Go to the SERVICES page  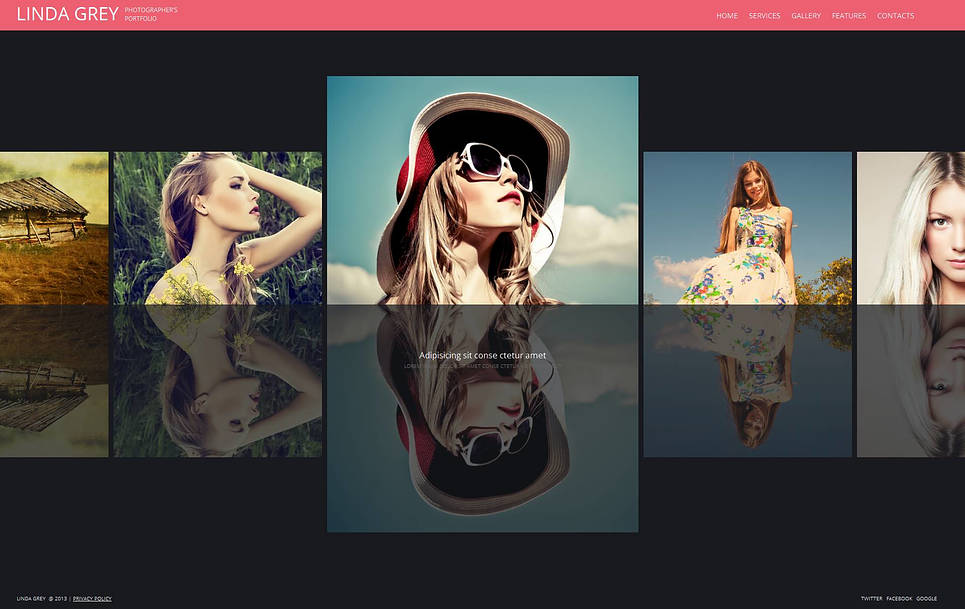764,16
